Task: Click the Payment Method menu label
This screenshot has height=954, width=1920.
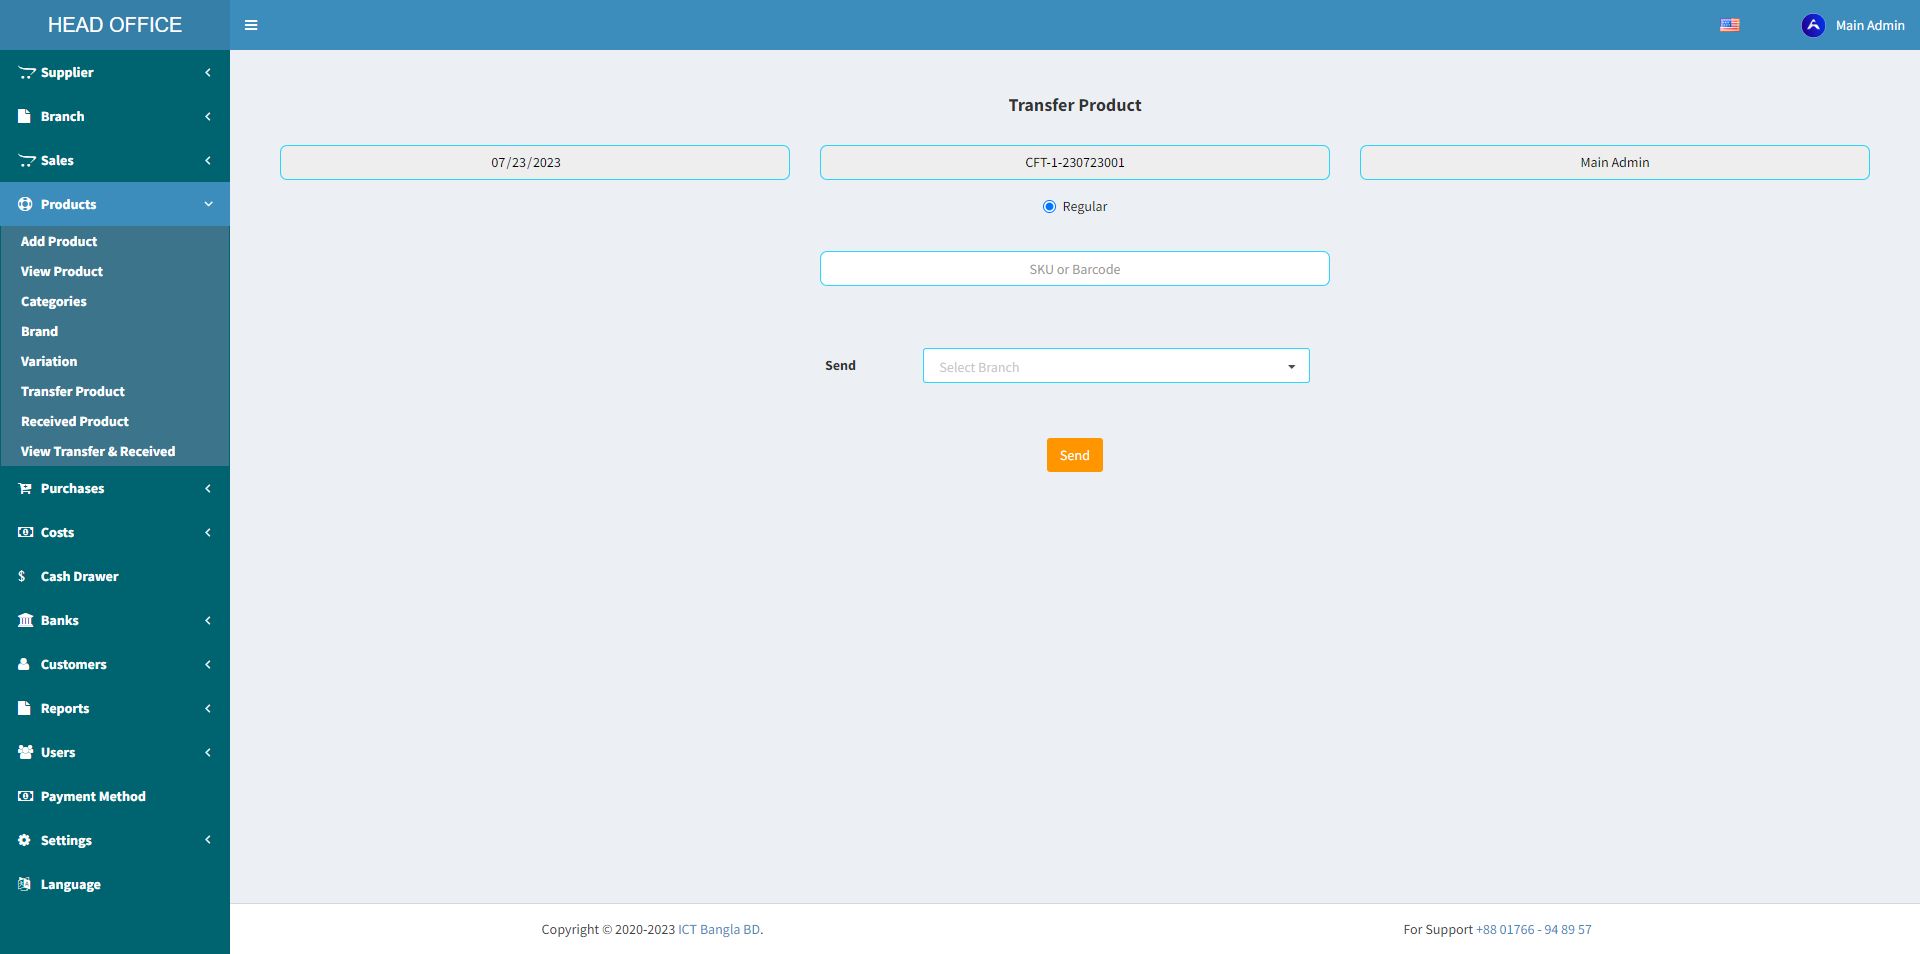Action: tap(93, 796)
